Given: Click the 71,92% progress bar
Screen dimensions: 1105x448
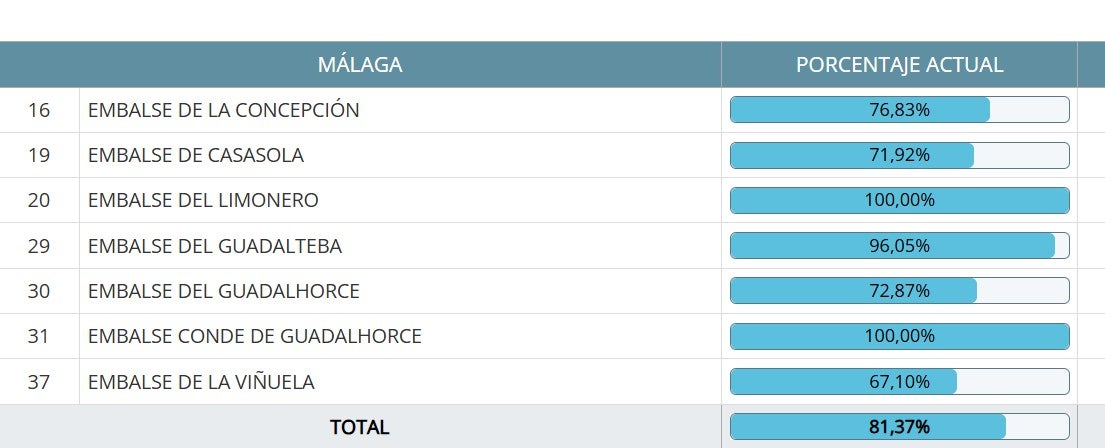Looking at the screenshot, I should [899, 155].
